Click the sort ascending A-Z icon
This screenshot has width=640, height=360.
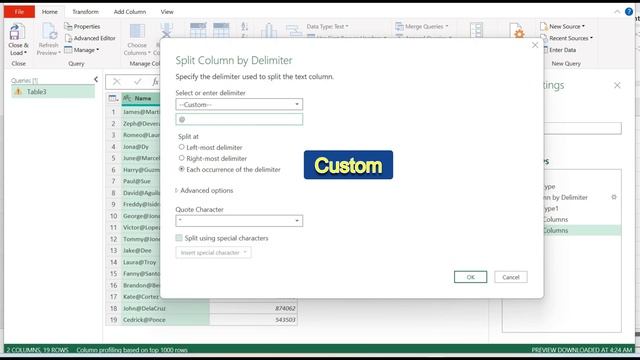244,27
